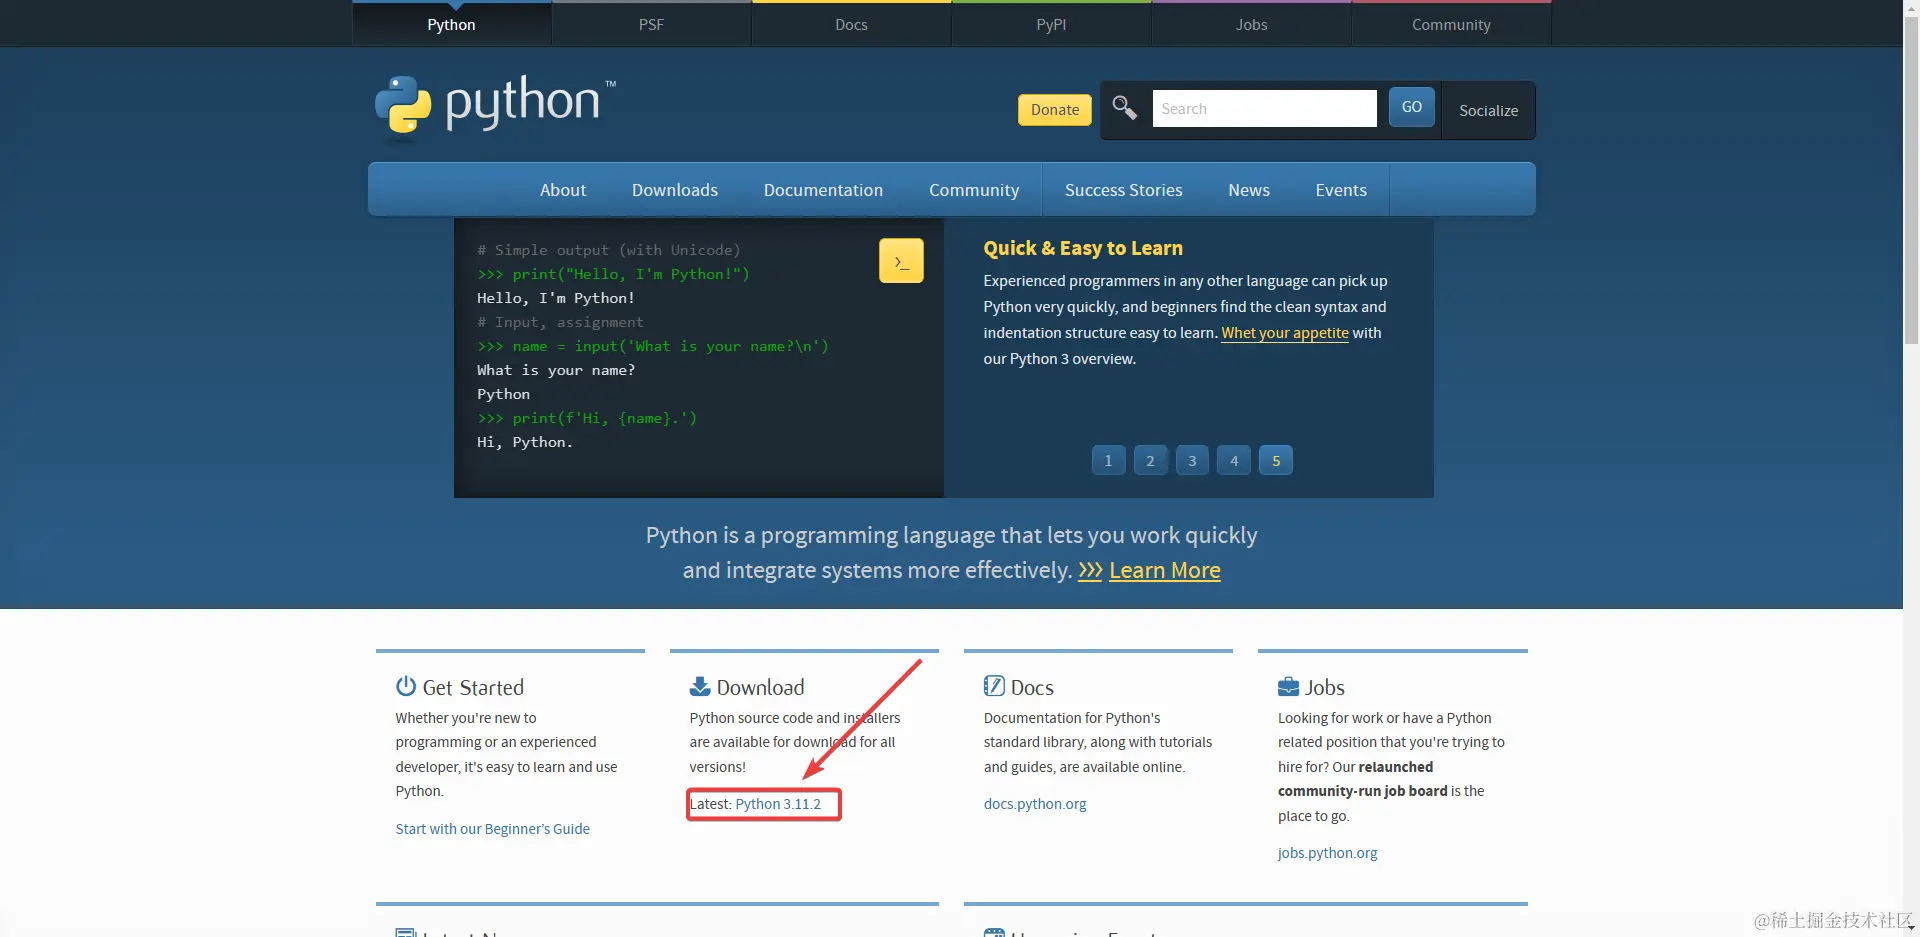Click the scrollbar up arrow
Screen dimensions: 1920x937
tap(1911, 7)
